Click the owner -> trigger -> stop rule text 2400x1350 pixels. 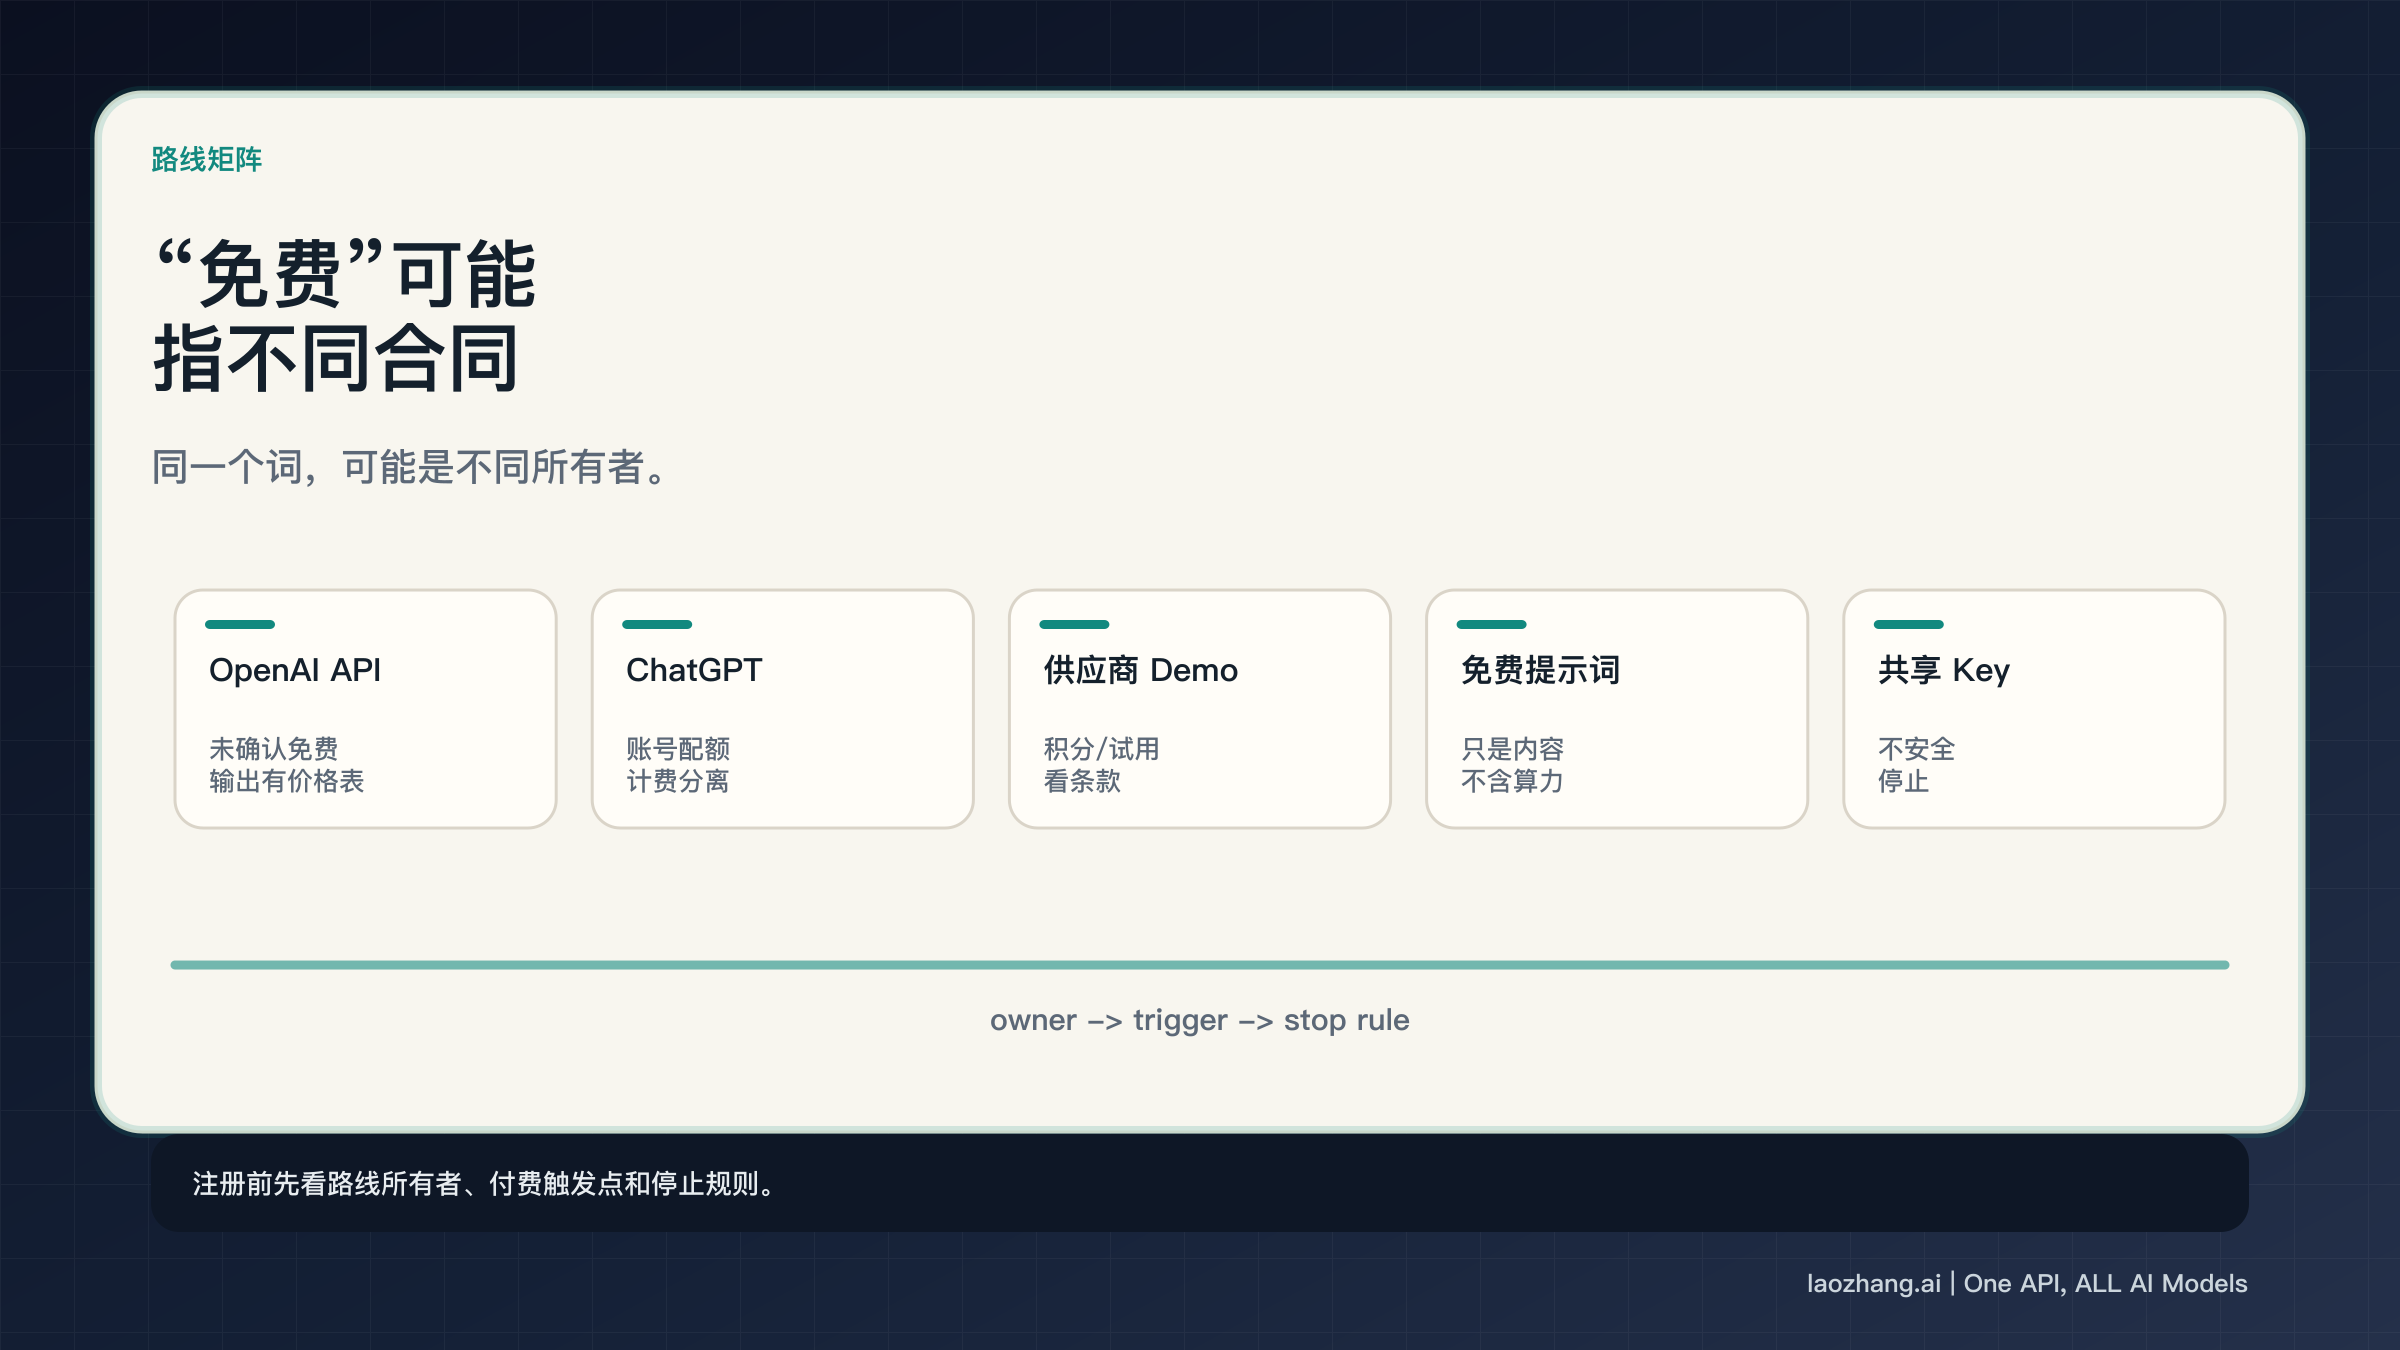[x=1199, y=1020]
